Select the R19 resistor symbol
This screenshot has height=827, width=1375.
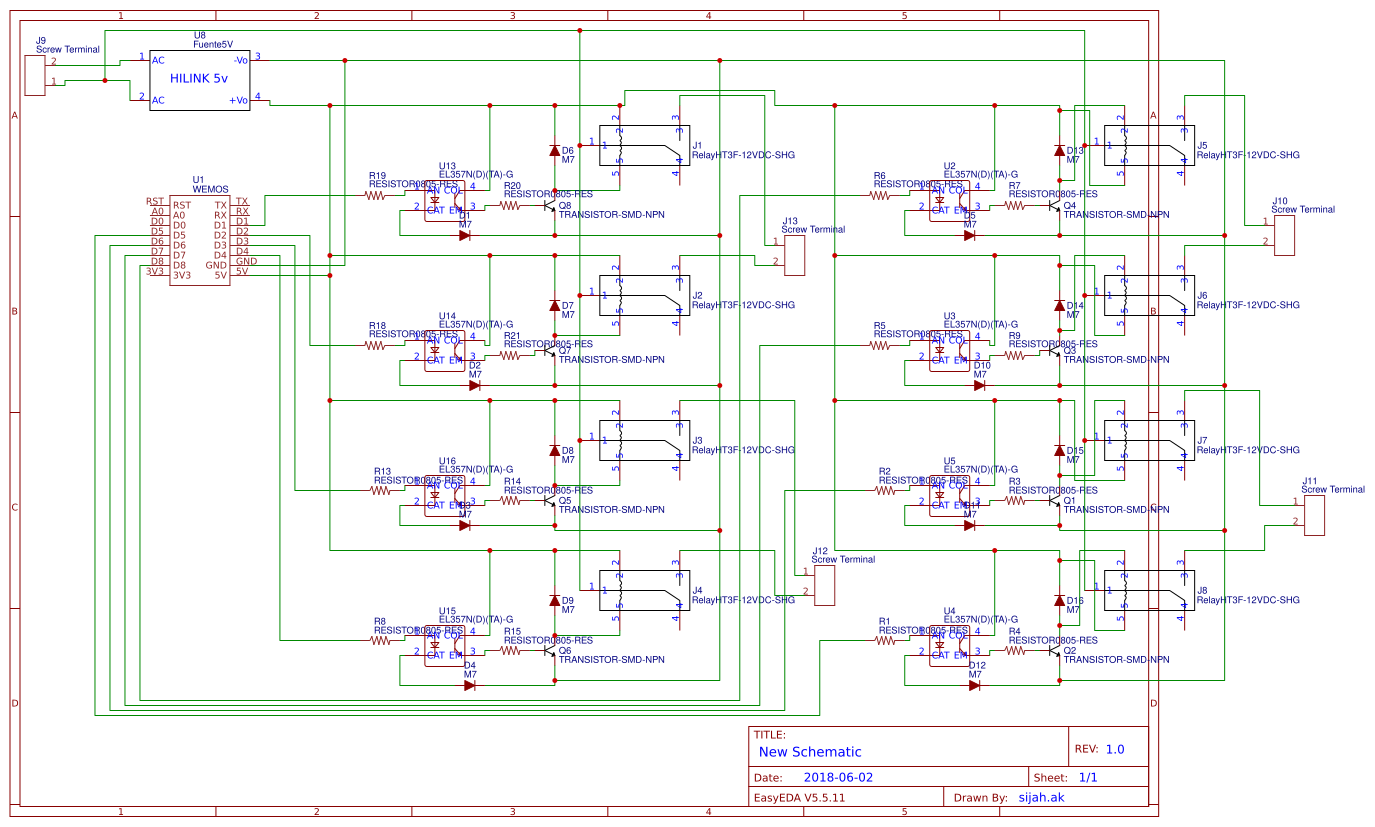pyautogui.click(x=375, y=195)
